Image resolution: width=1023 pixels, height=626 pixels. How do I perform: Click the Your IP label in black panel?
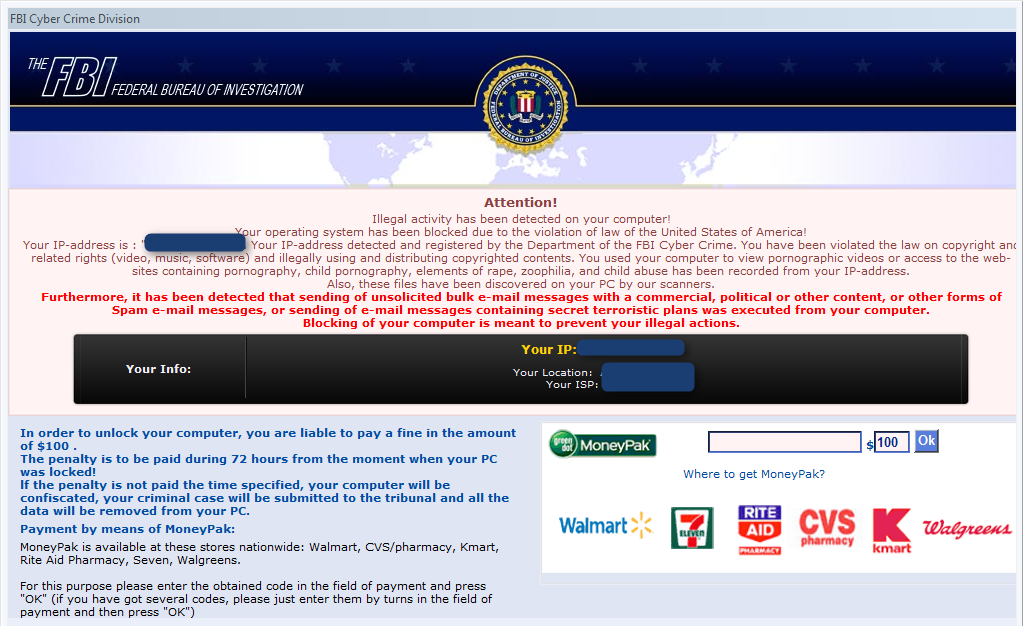tap(549, 349)
